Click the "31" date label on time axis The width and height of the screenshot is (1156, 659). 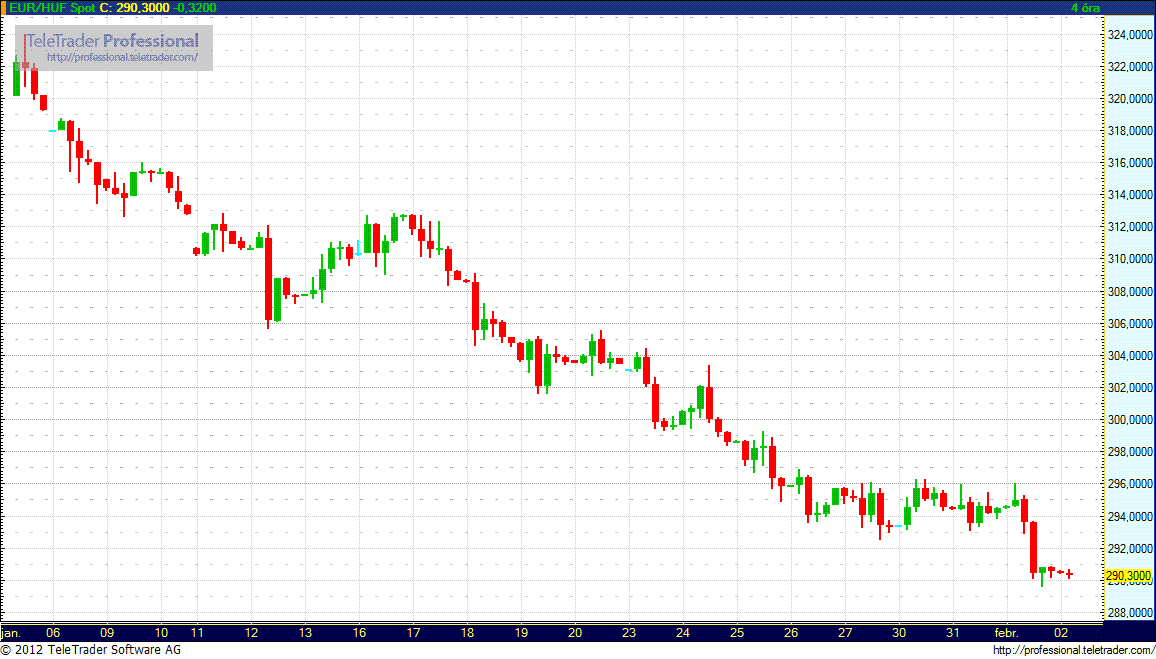click(x=953, y=632)
